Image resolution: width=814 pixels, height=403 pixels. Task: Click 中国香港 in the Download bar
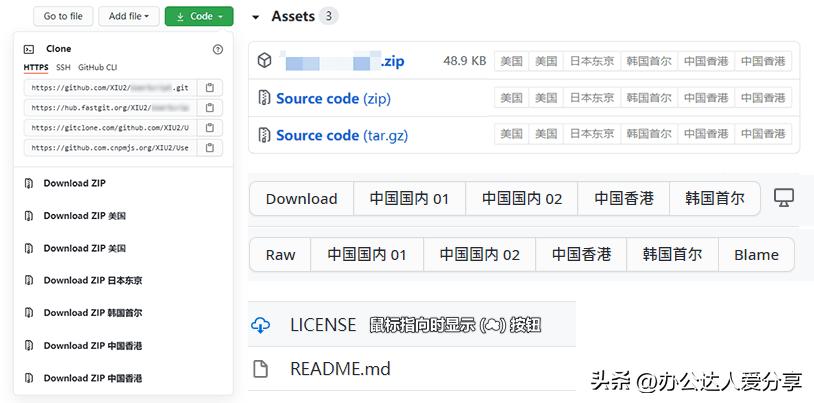[x=623, y=198]
